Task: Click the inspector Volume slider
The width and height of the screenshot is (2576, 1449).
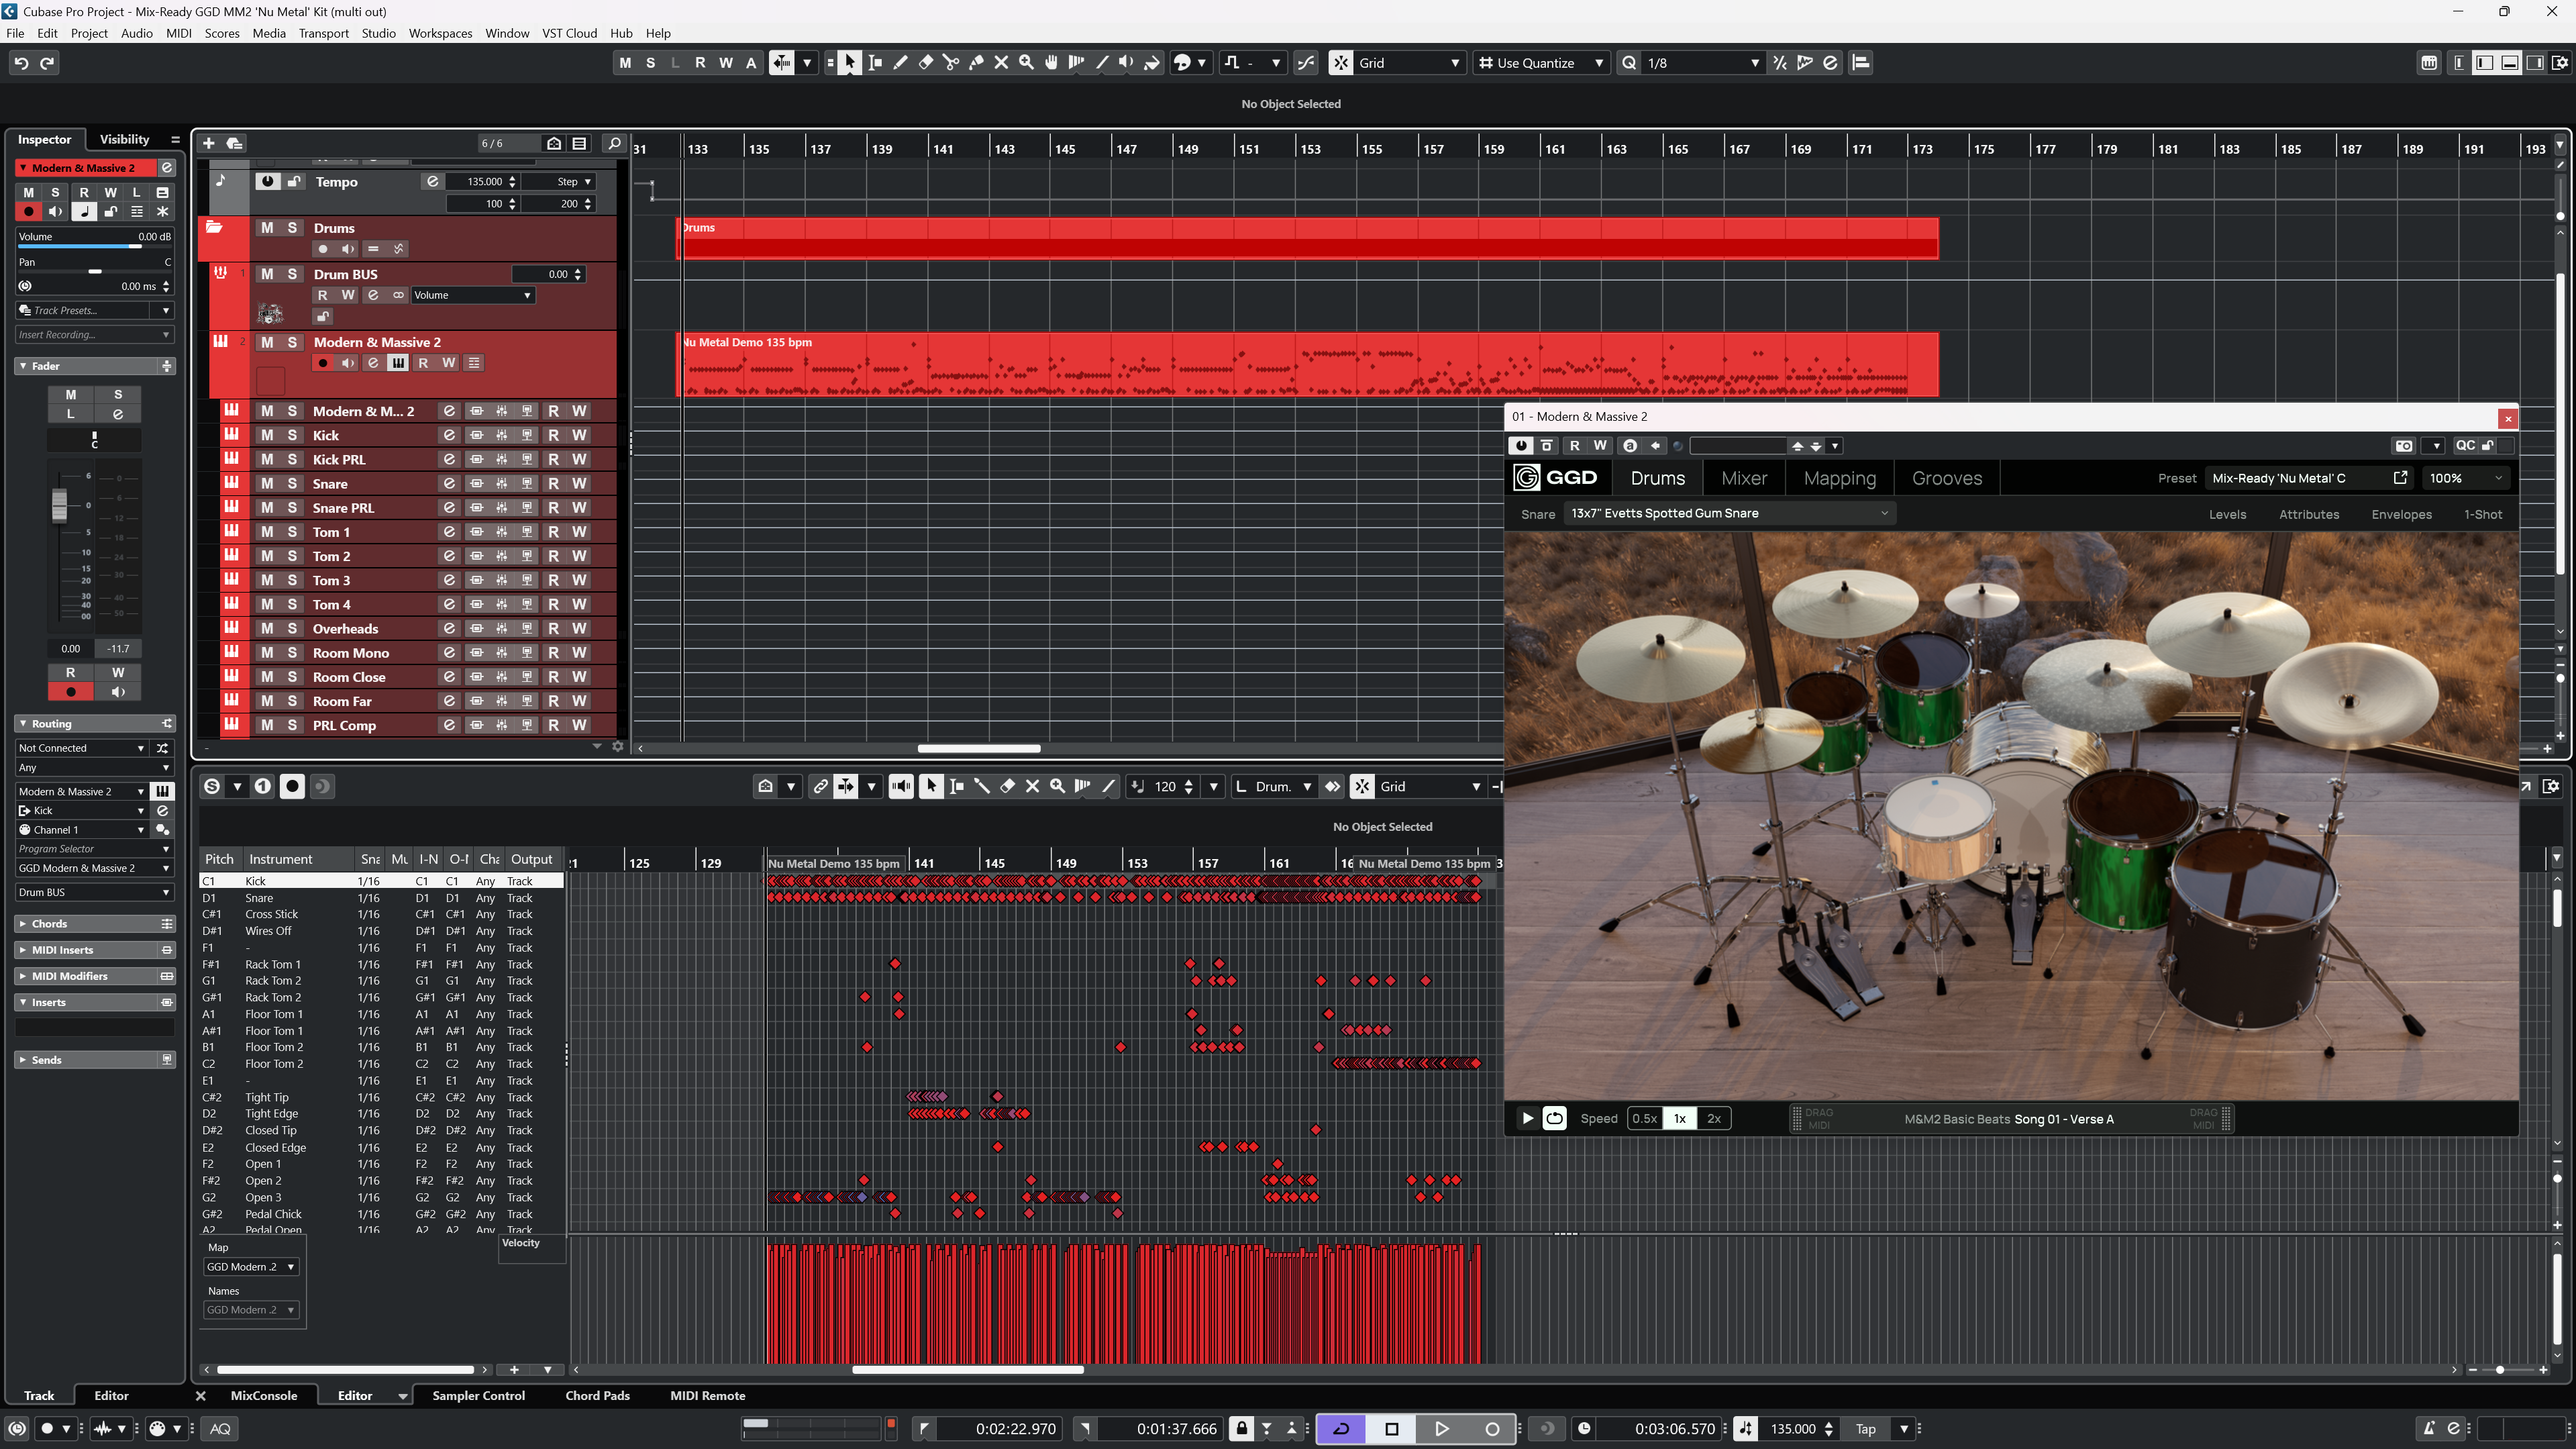Action: tap(94, 246)
